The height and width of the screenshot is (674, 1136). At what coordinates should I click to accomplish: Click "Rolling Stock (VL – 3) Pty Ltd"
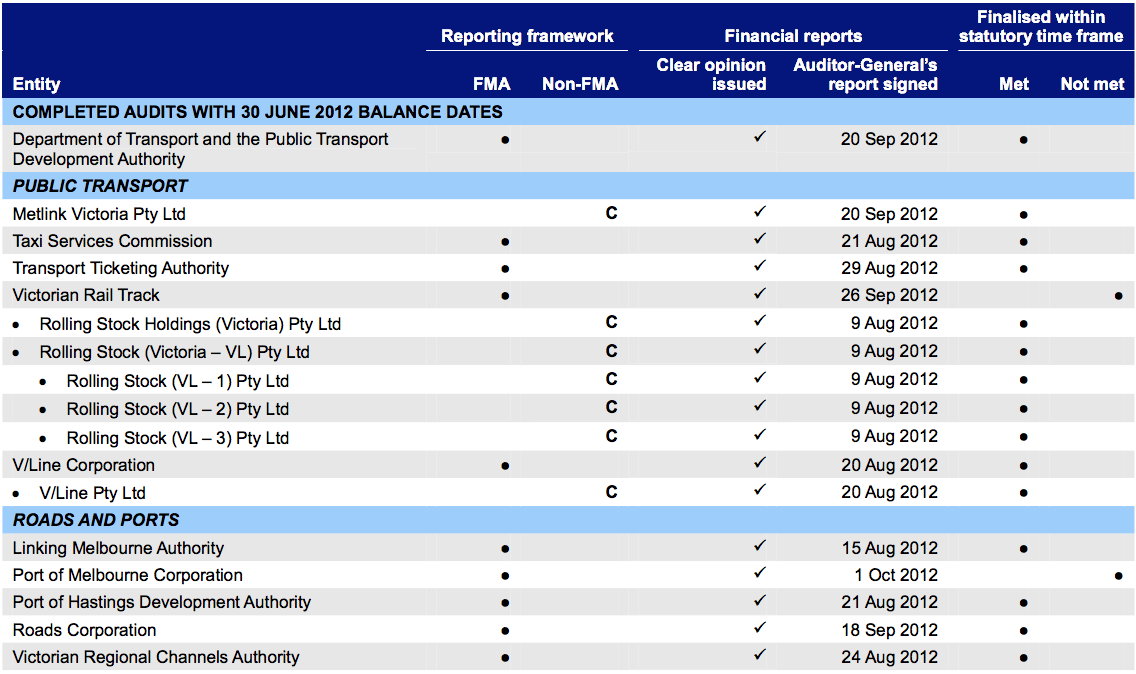(x=178, y=438)
